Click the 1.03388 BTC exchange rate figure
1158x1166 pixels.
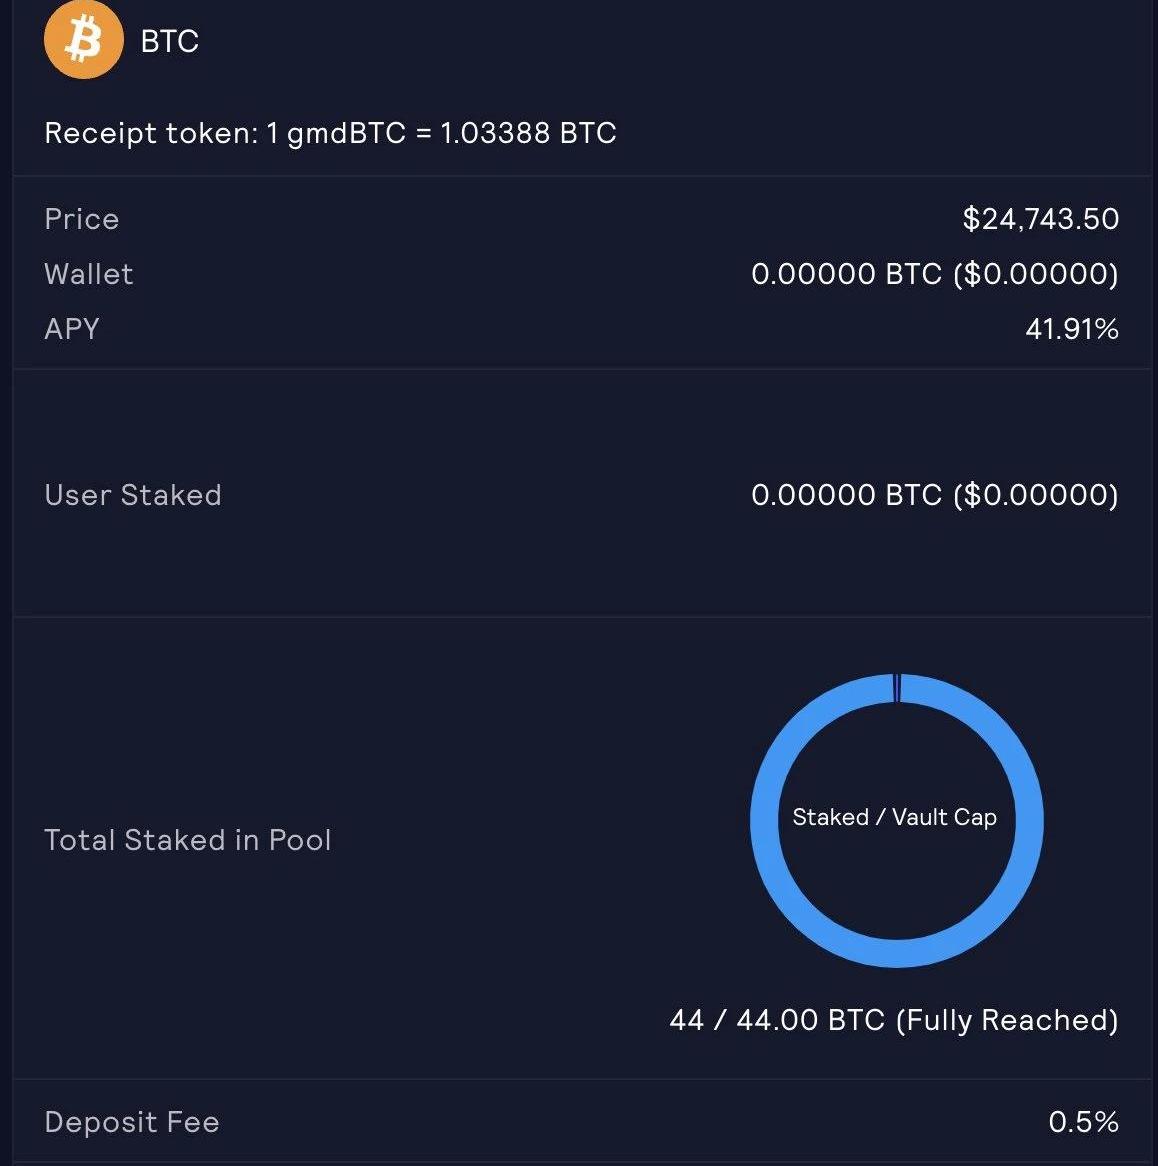528,133
